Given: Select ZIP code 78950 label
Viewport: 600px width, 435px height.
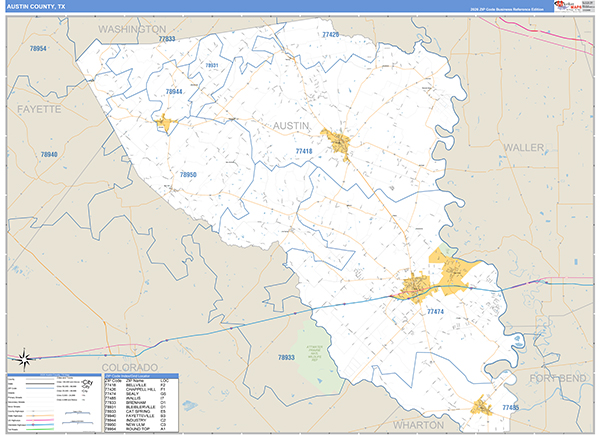Looking at the screenshot, I should point(188,174).
